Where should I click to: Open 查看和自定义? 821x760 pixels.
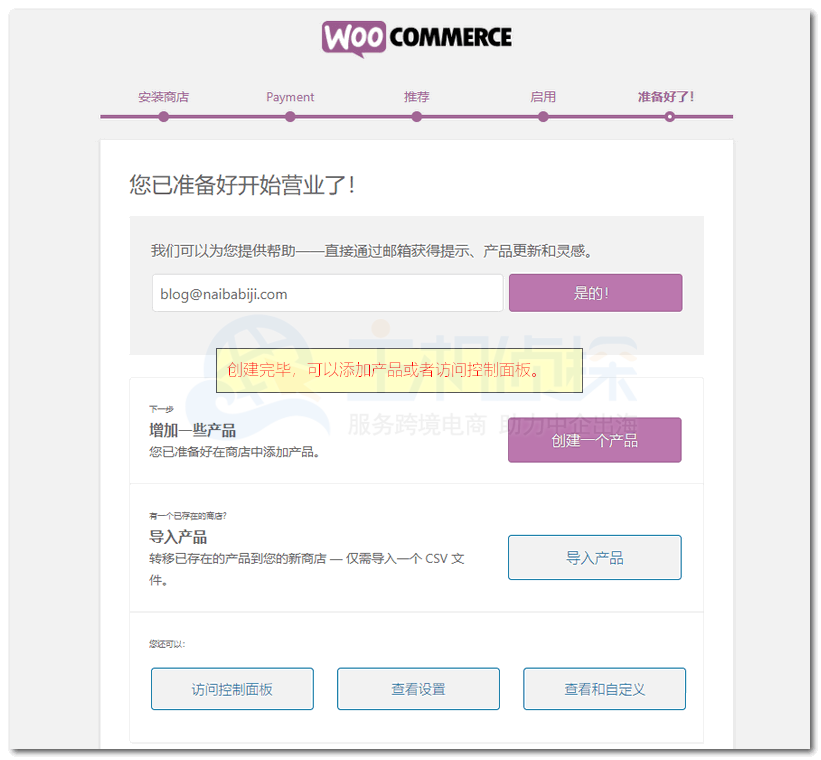click(604, 689)
